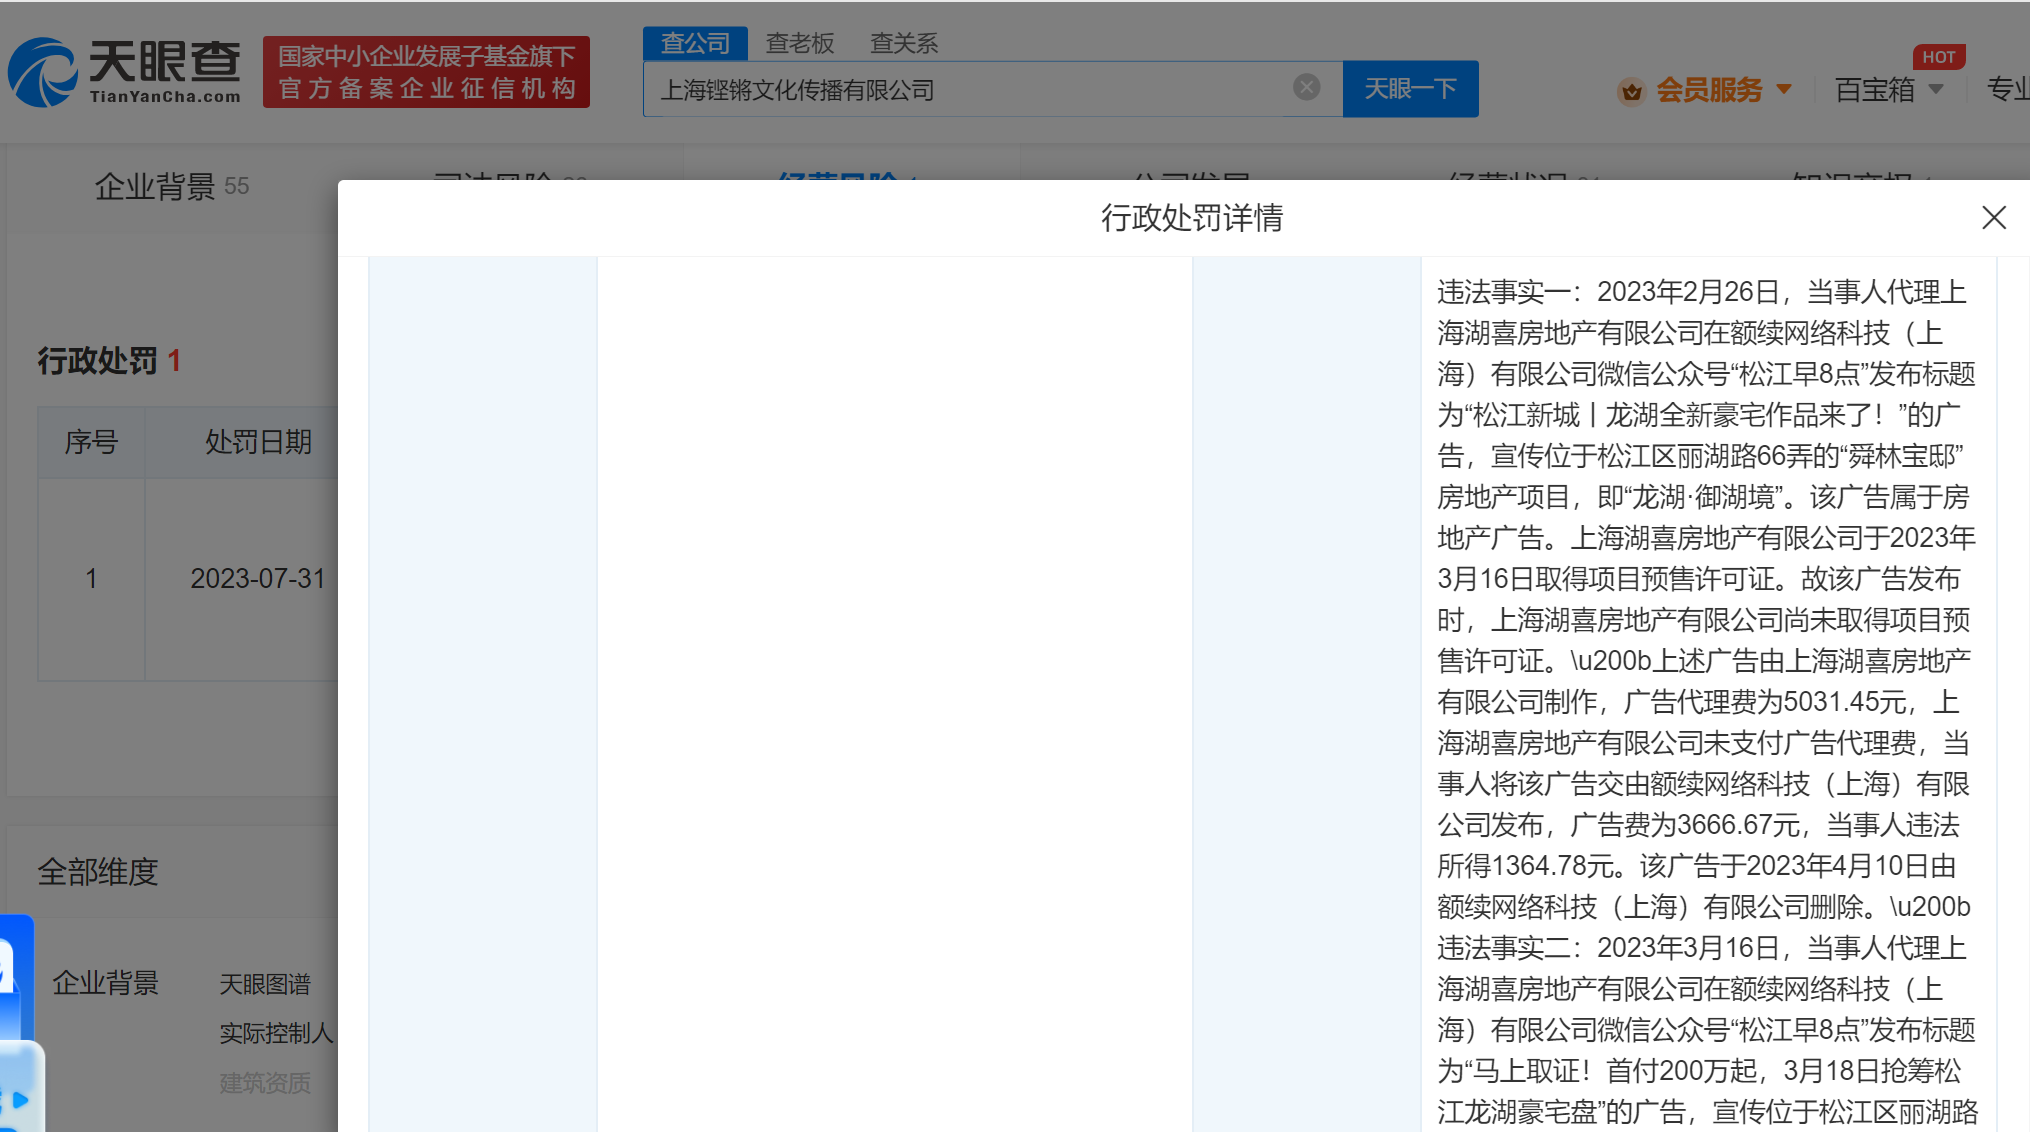Click the 企业背景 label under 全部维度

[105, 983]
